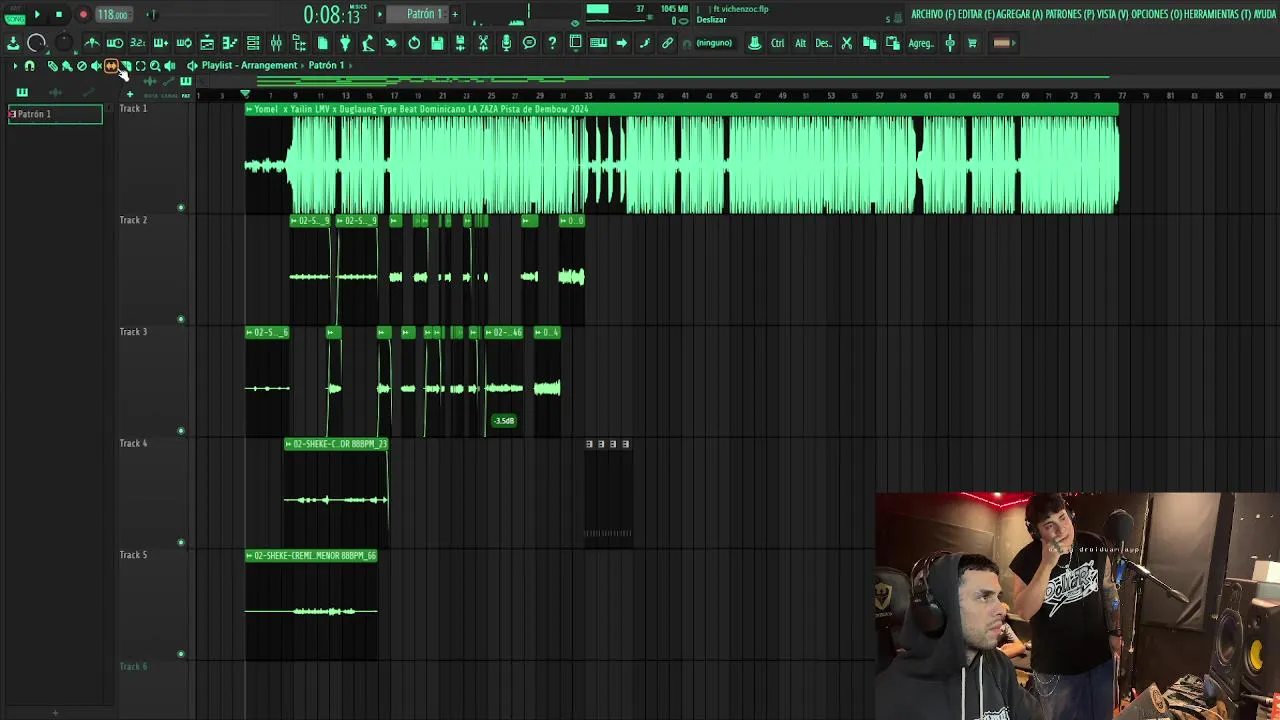Open Playlist - Arrangement breadcrumb menu
Image resolution: width=1280 pixels, height=720 pixels.
point(250,65)
